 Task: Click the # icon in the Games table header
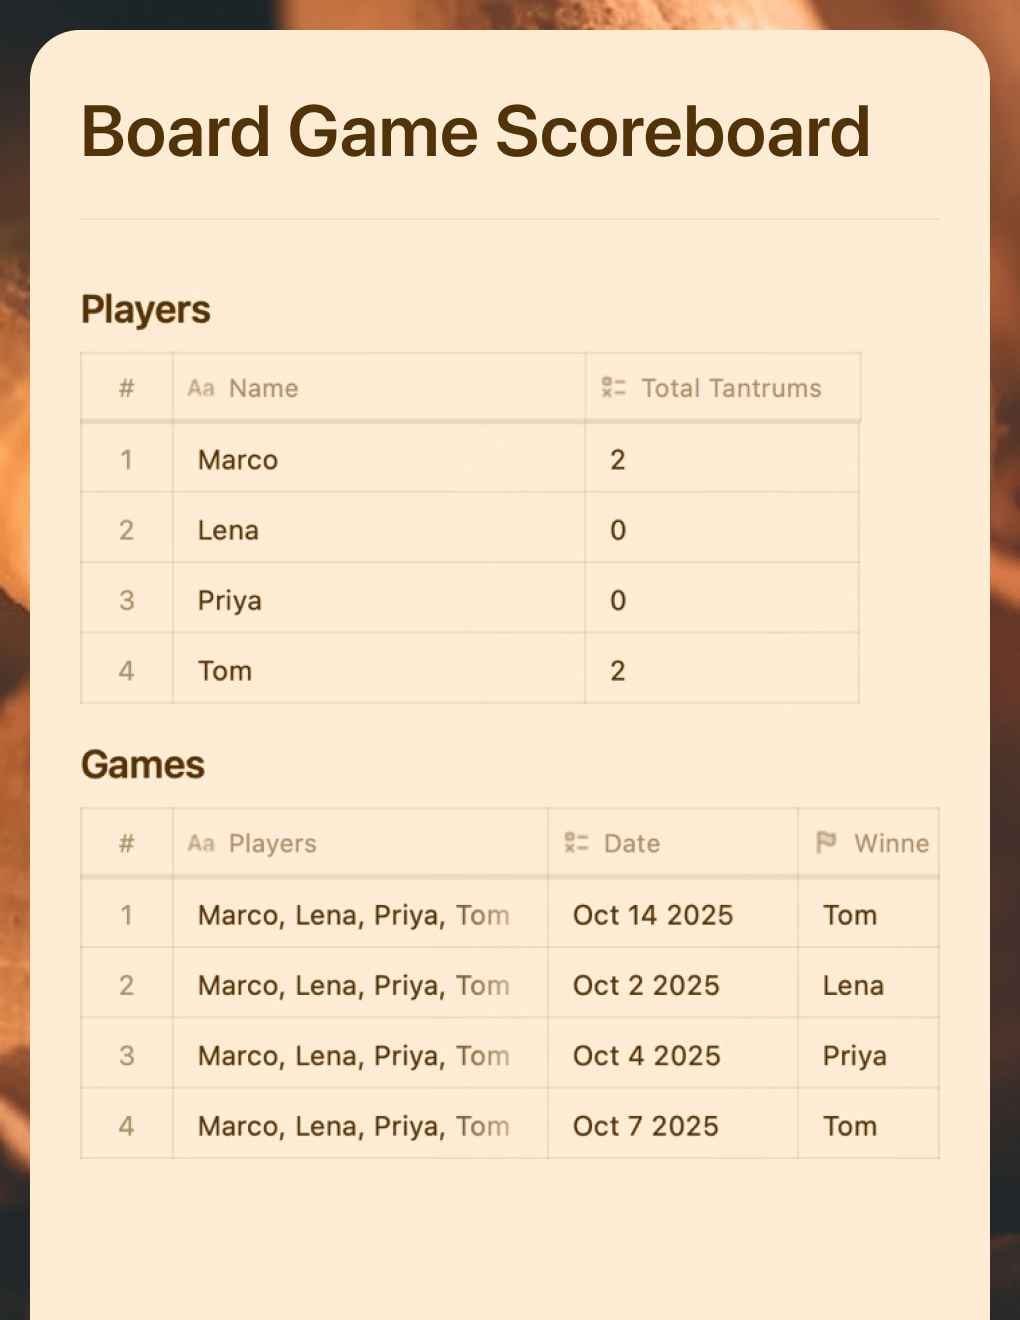pyautogui.click(x=125, y=843)
